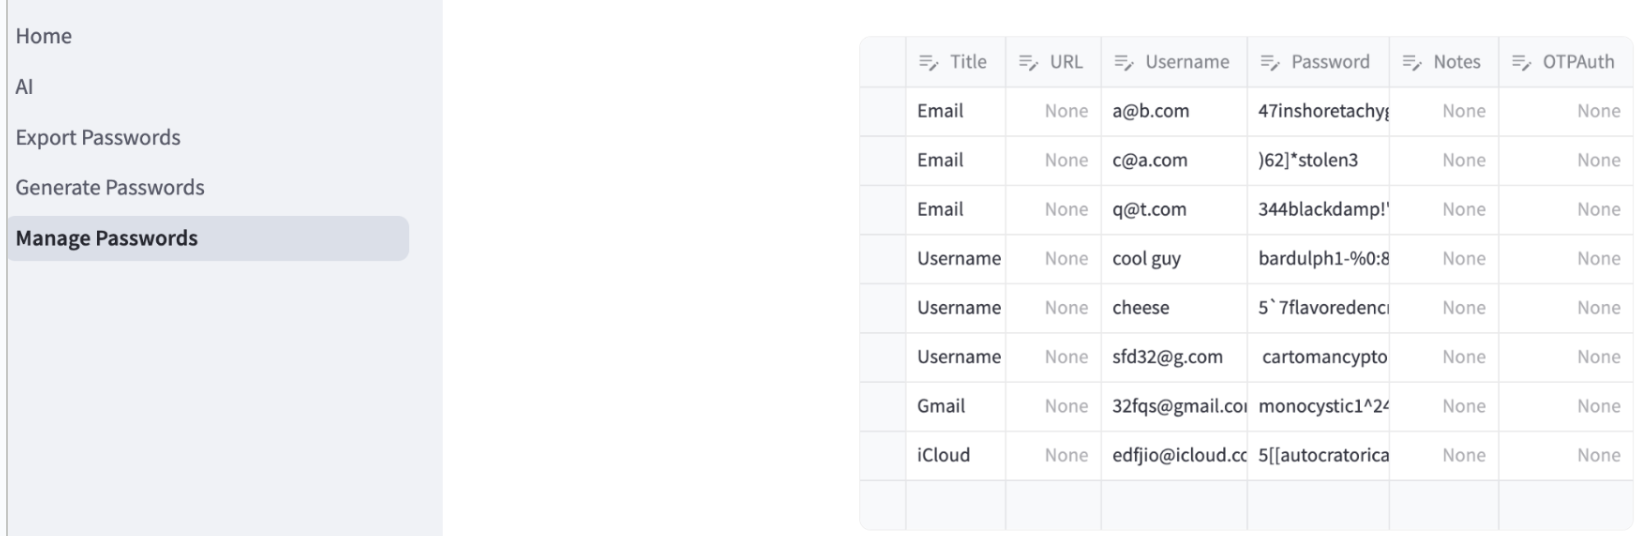1652x536 pixels.
Task: Click the Gmail title cell
Action: point(955,406)
